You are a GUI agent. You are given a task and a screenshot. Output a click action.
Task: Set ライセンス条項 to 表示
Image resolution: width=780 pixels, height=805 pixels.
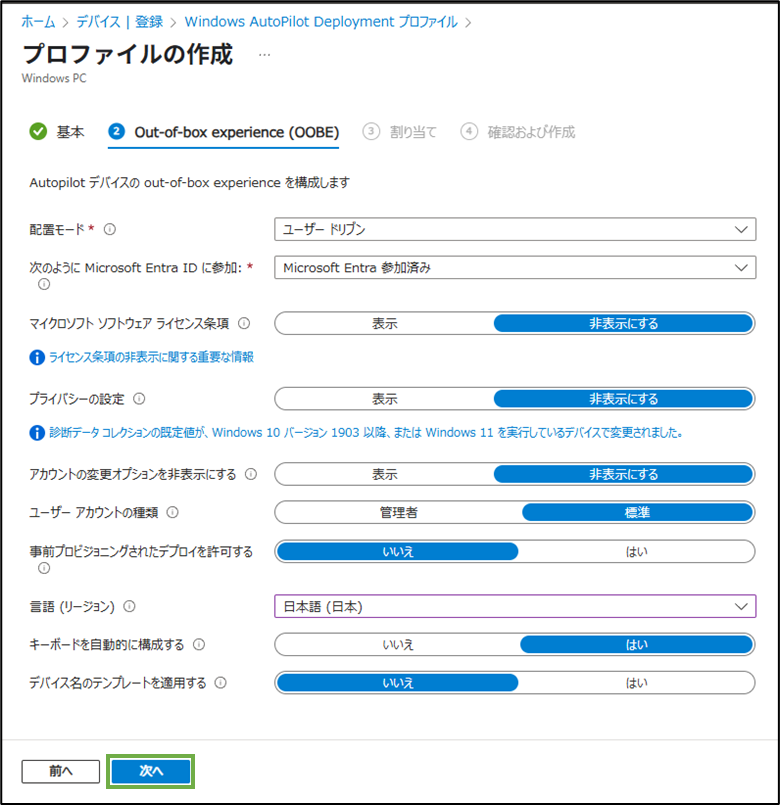click(x=385, y=323)
